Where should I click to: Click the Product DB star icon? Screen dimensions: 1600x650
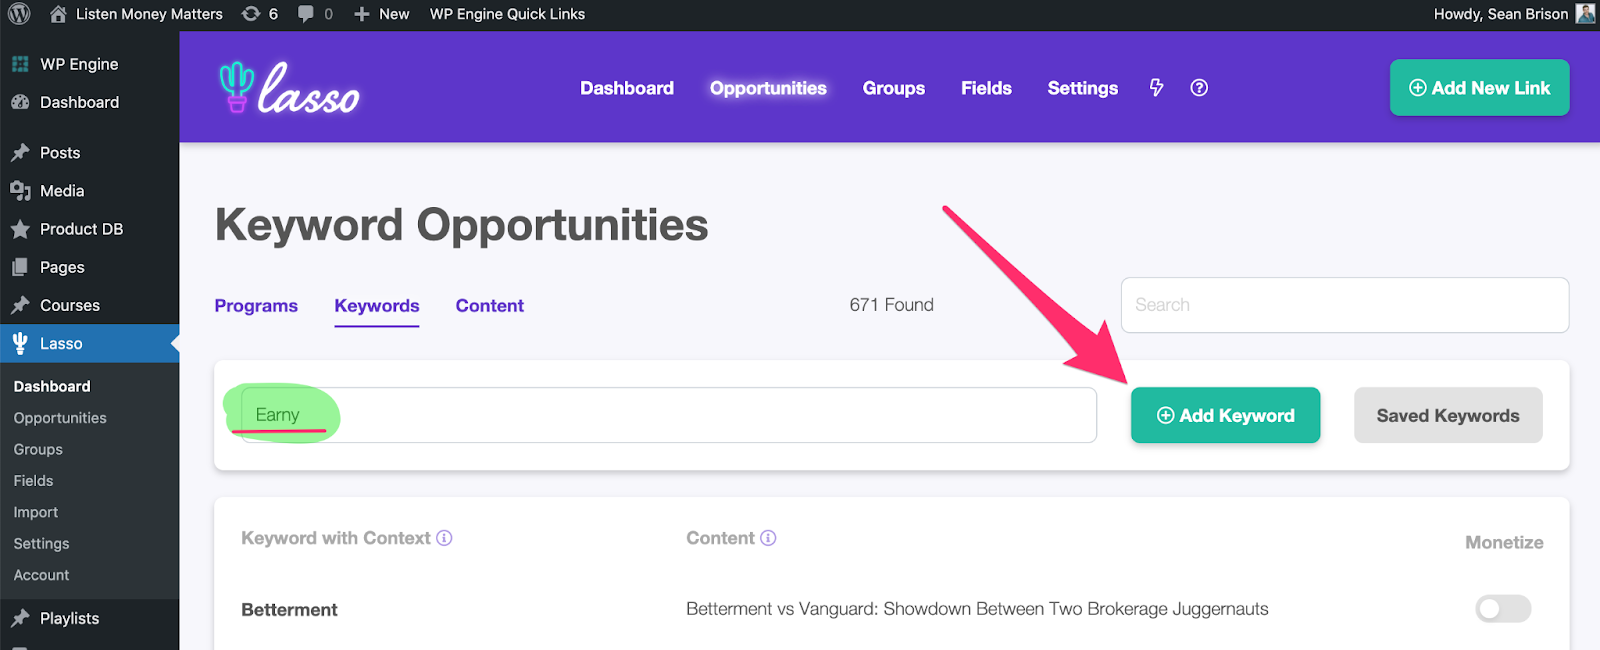click(20, 229)
